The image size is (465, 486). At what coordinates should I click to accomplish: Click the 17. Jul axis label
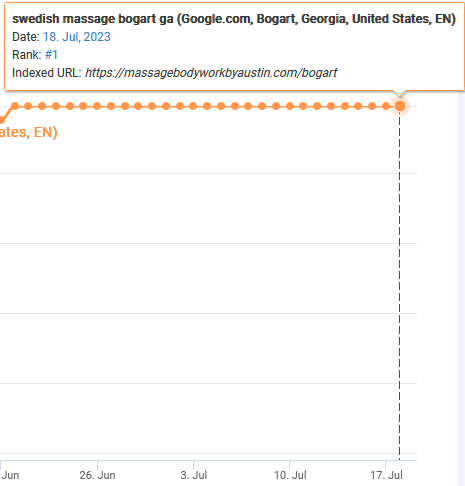click(386, 475)
